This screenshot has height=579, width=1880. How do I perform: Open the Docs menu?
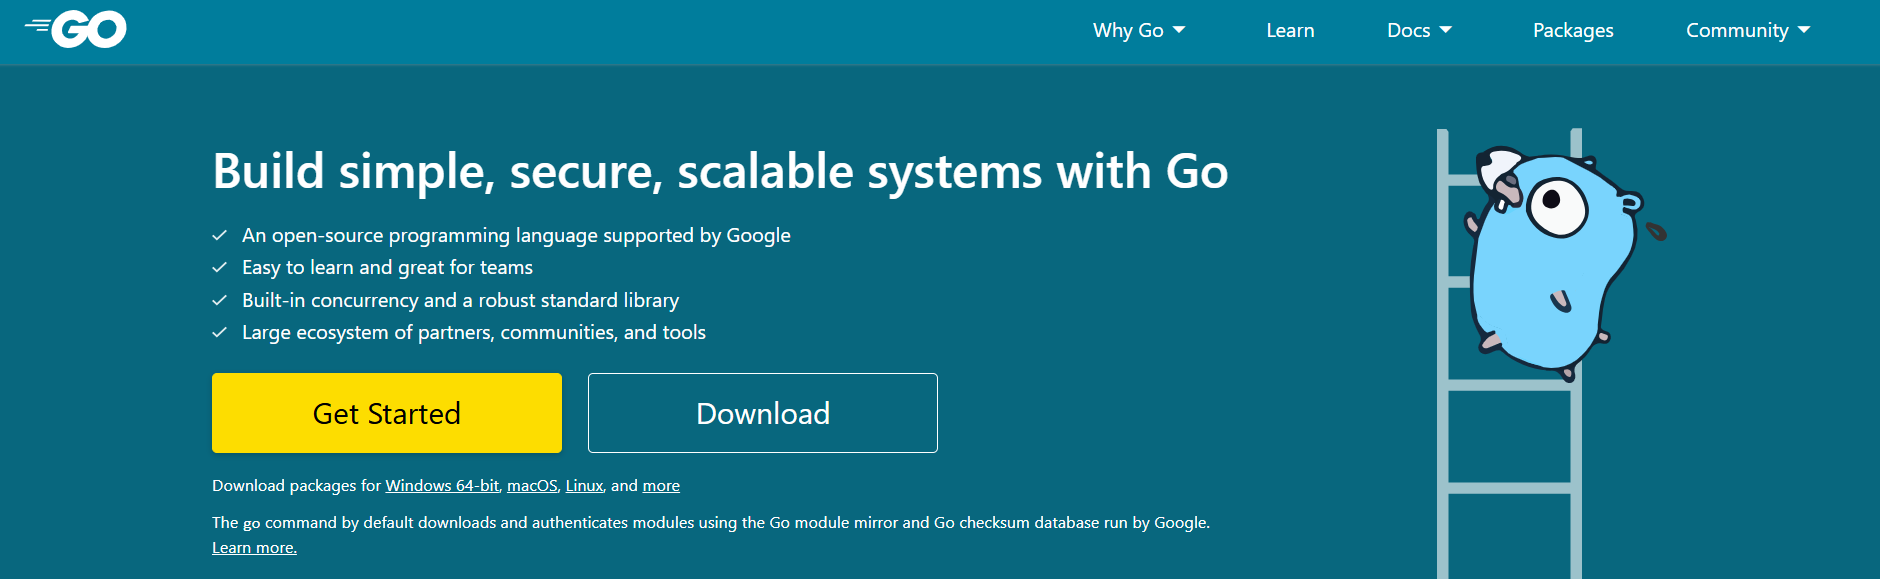click(1419, 30)
